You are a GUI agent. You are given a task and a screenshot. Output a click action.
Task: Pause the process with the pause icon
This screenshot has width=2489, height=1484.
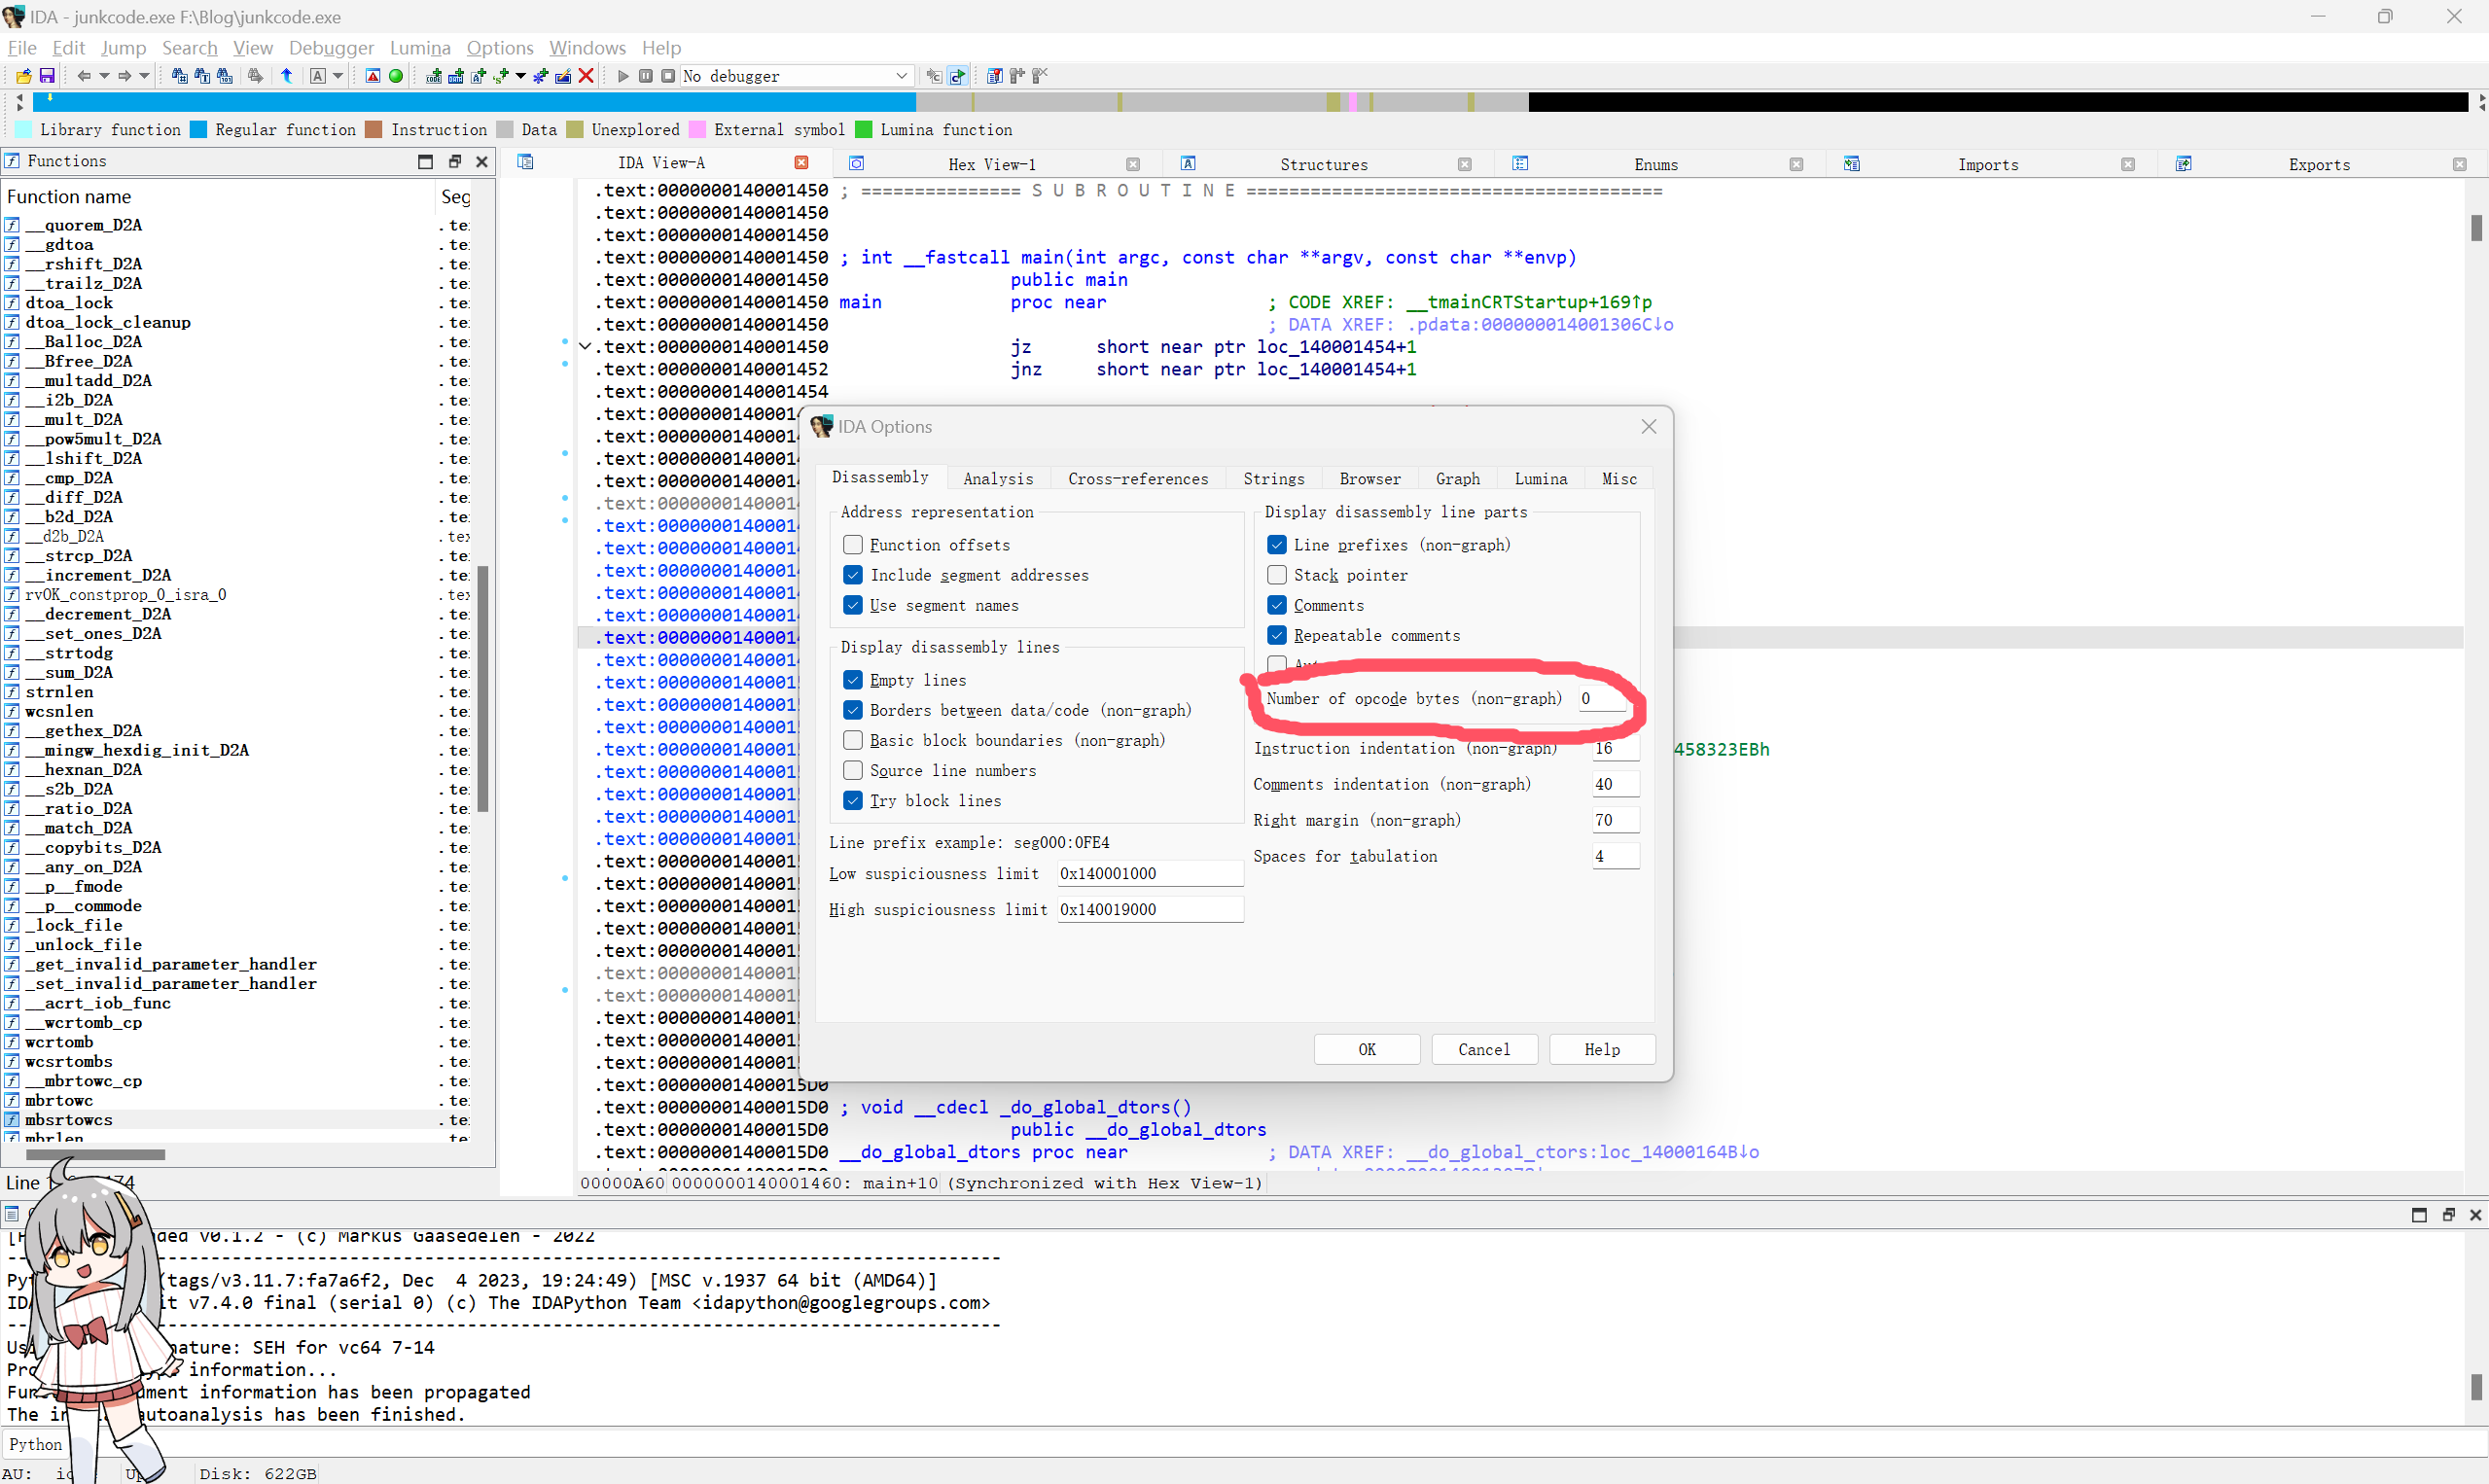pos(646,76)
